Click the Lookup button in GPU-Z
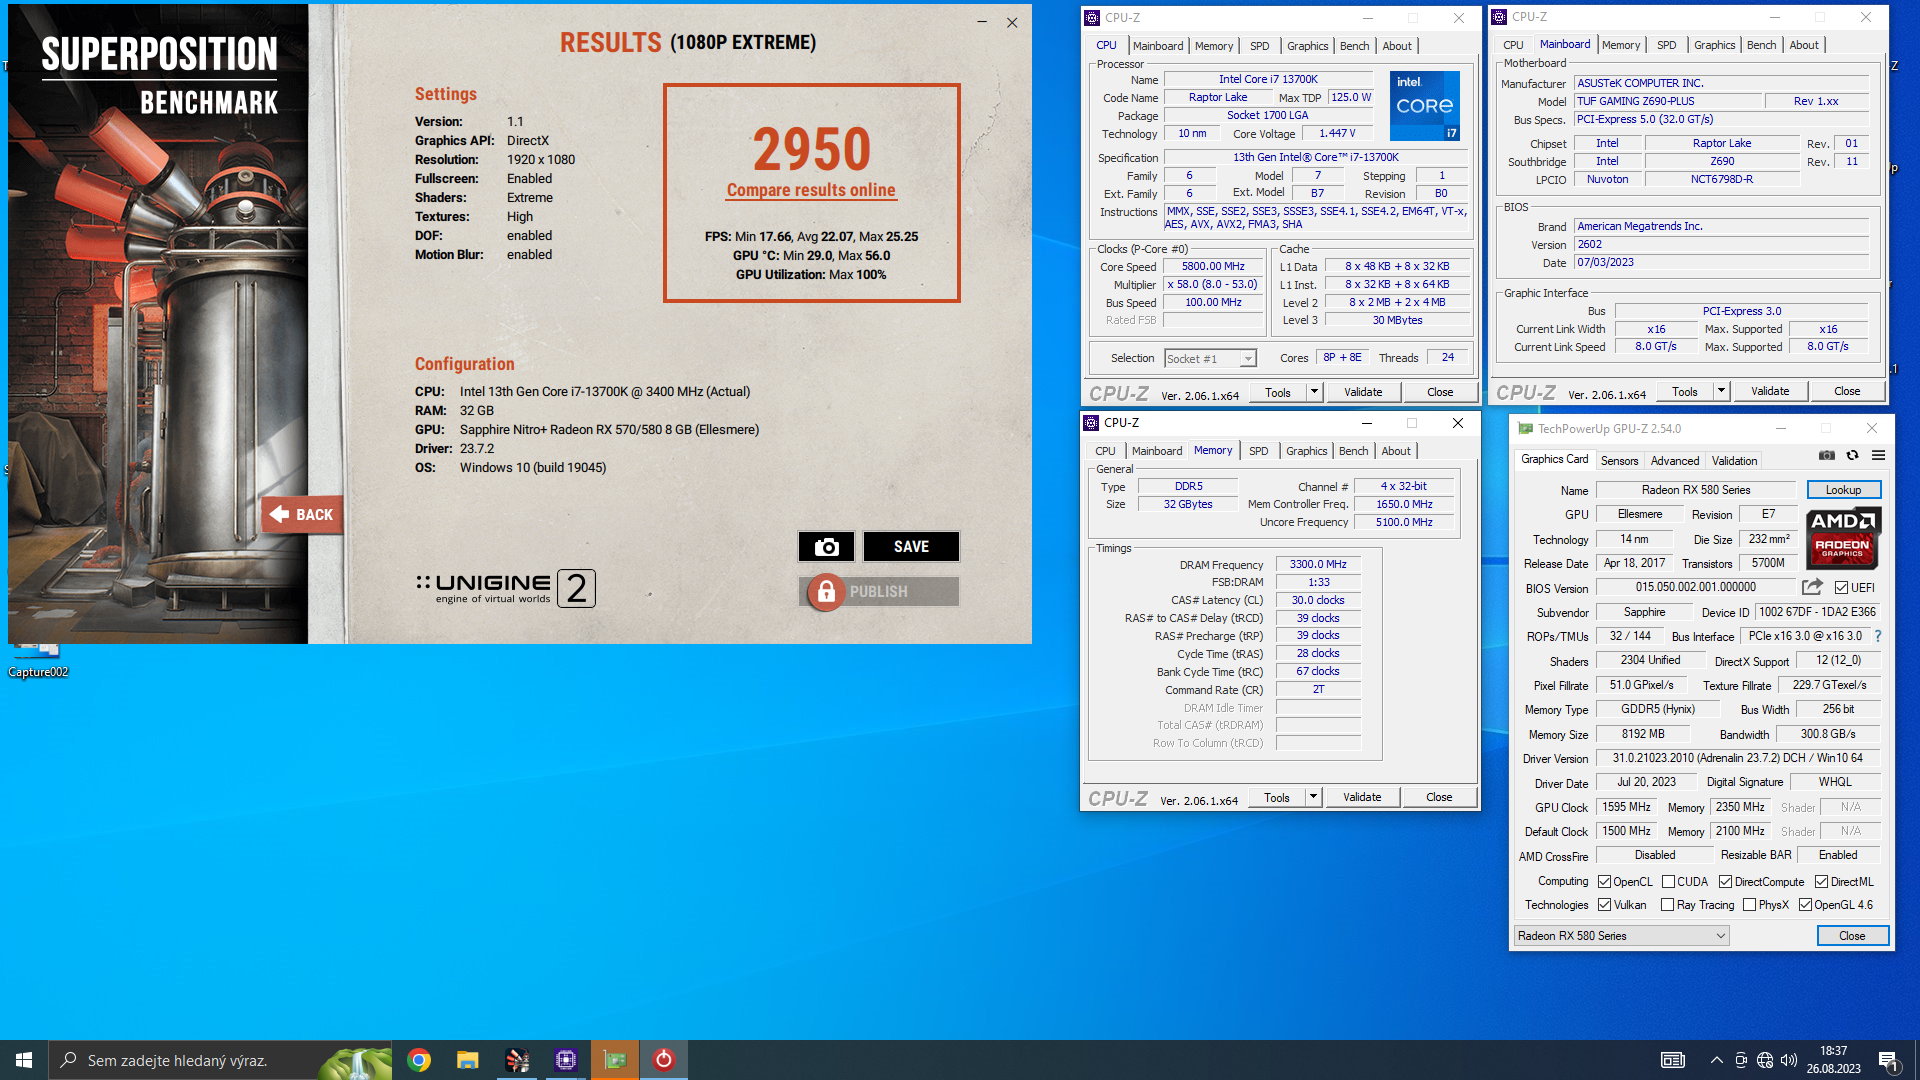This screenshot has height=1080, width=1920. coord(1843,490)
